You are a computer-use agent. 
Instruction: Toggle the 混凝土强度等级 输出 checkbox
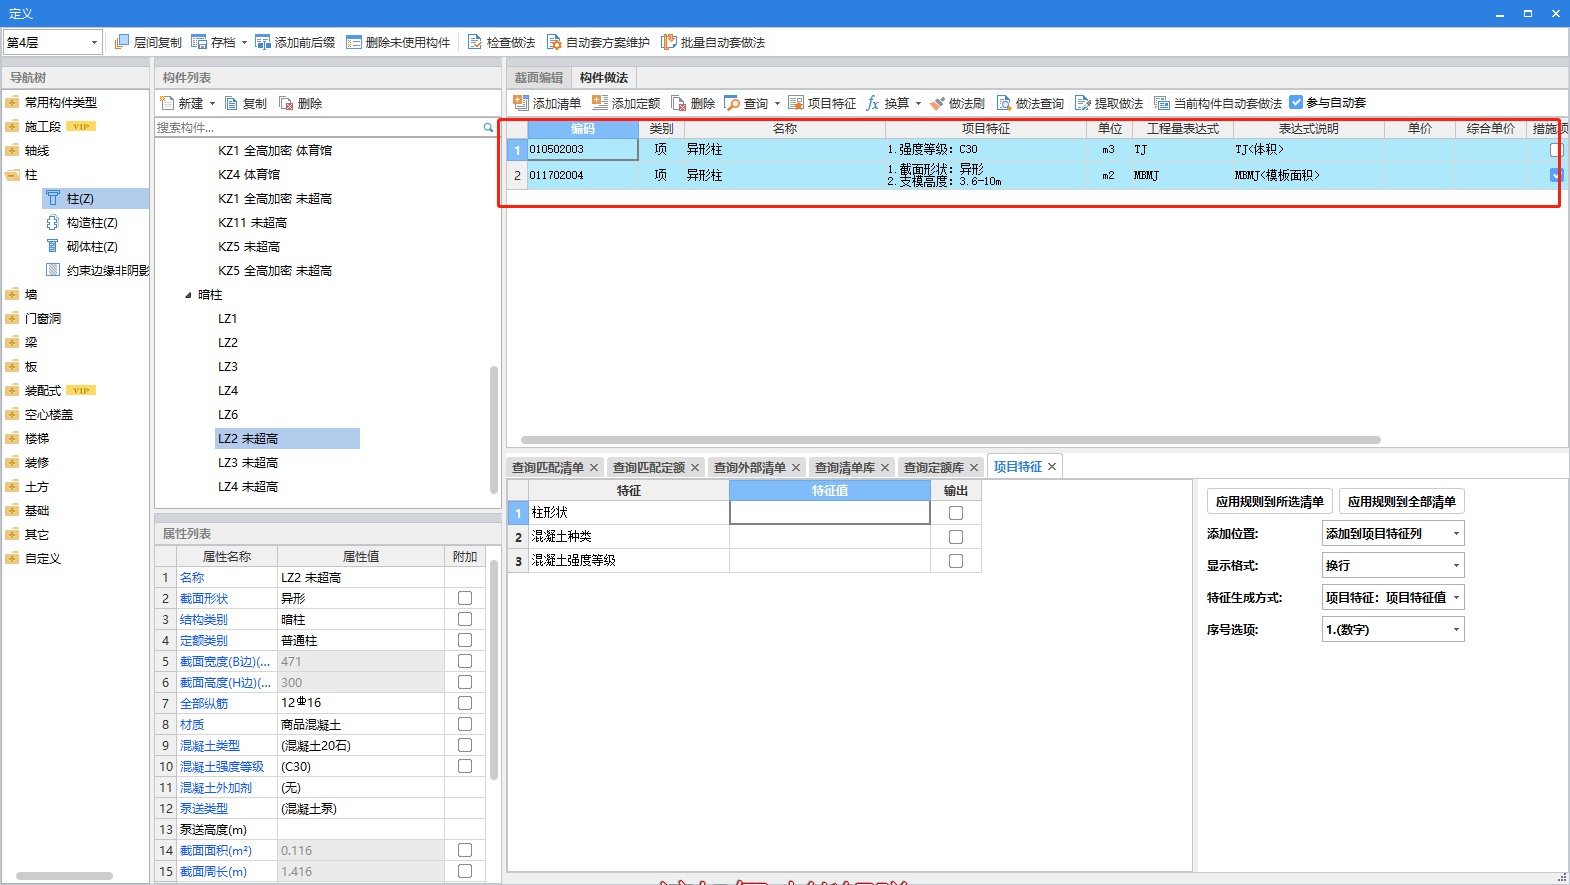click(x=956, y=561)
